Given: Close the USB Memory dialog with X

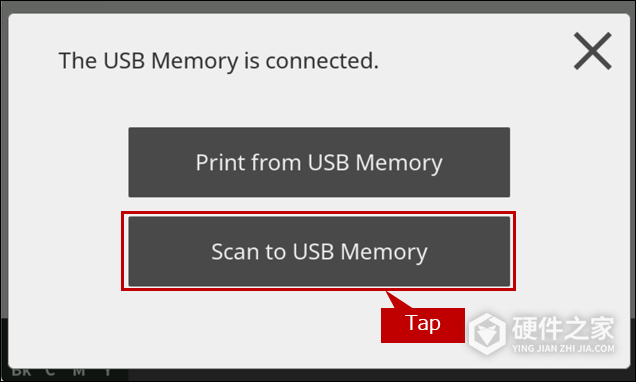Looking at the screenshot, I should [x=592, y=51].
